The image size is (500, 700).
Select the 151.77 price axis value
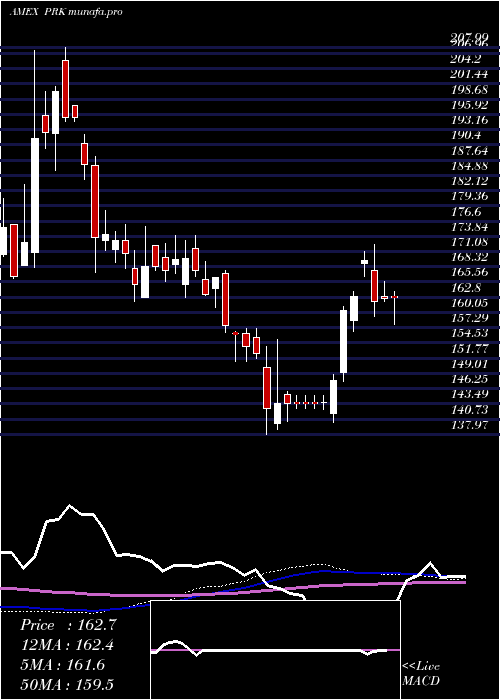click(468, 348)
